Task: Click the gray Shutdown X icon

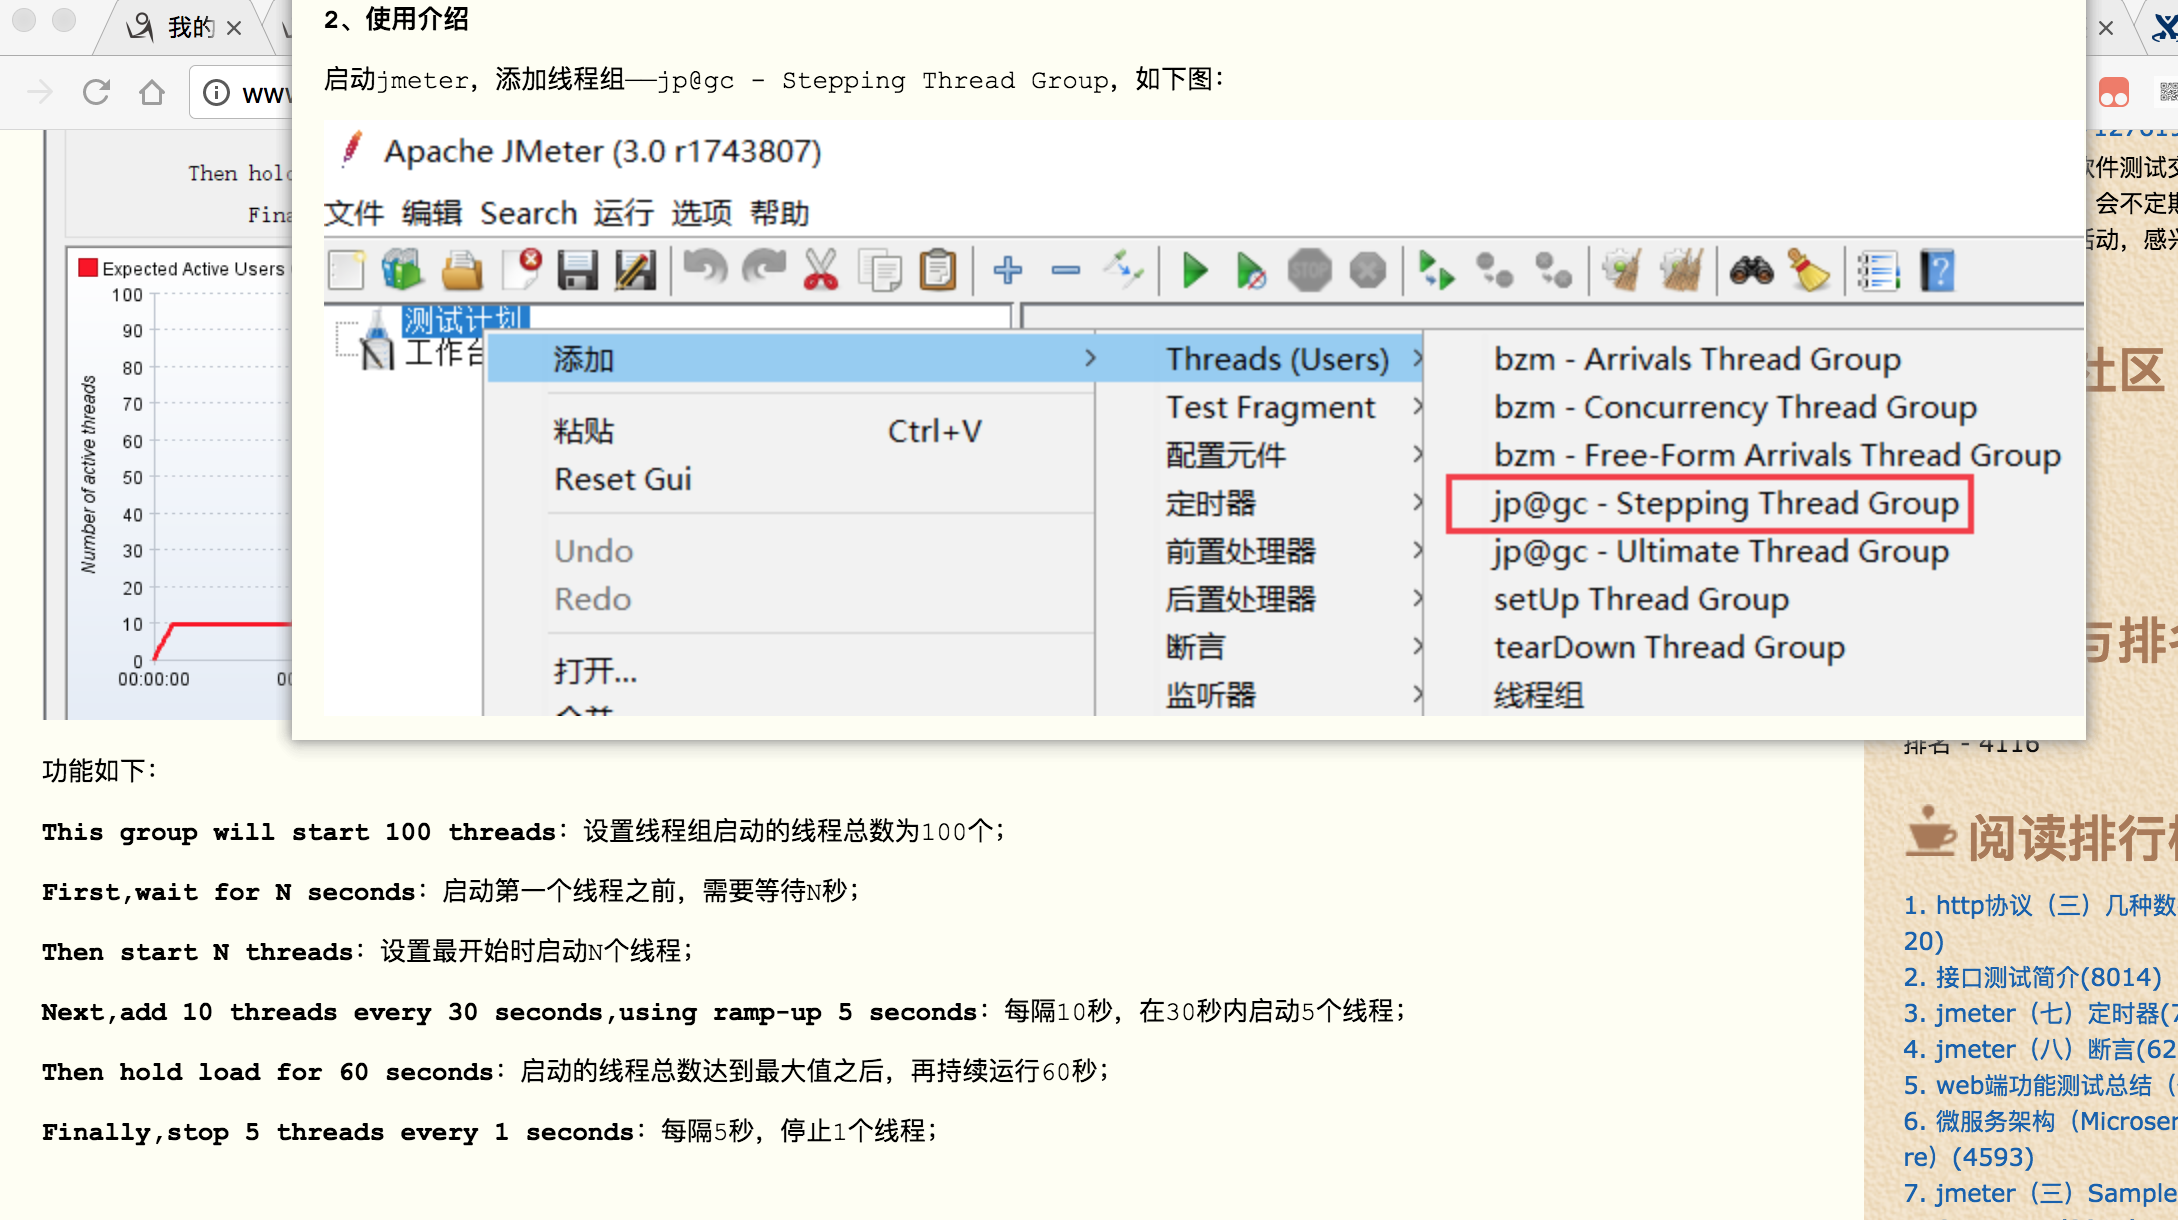Action: (1367, 270)
